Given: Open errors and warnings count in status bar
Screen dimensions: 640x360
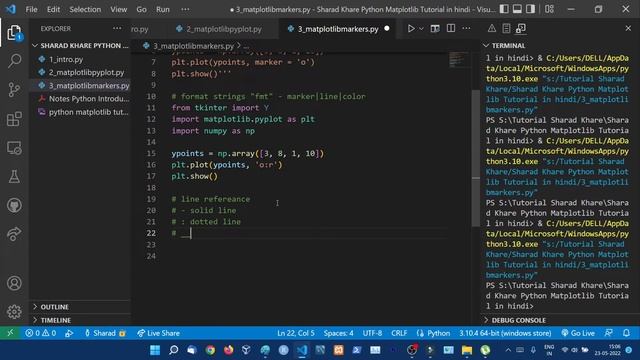Looking at the screenshot, I should [x=40, y=333].
